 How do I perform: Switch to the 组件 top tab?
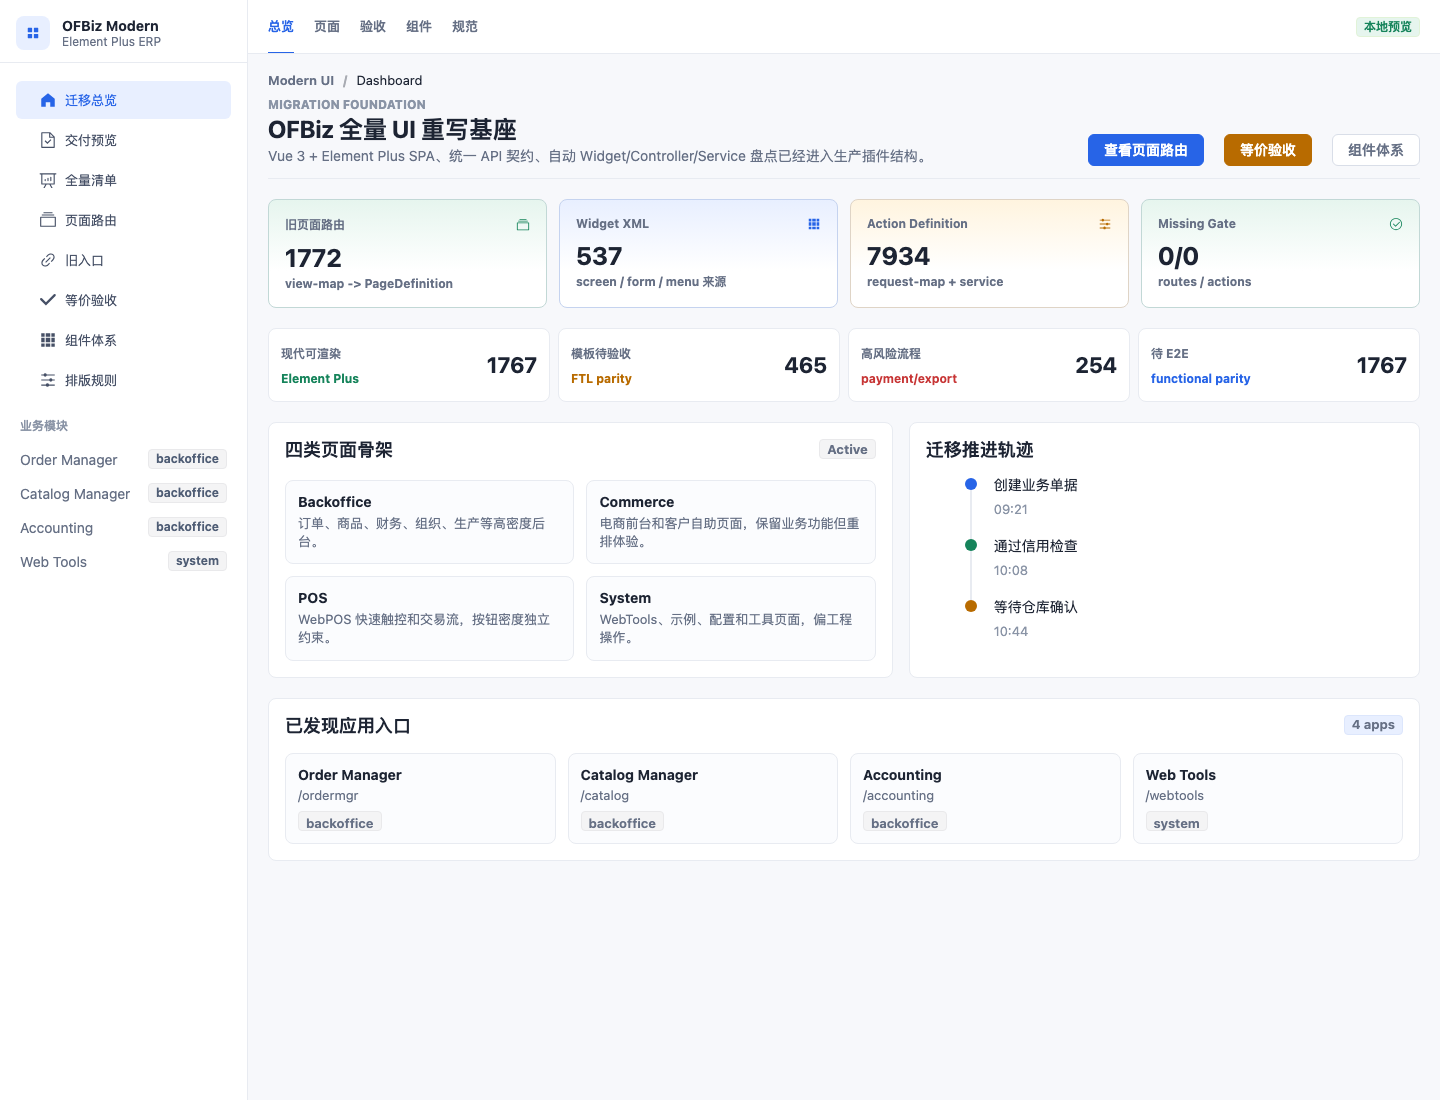419,27
